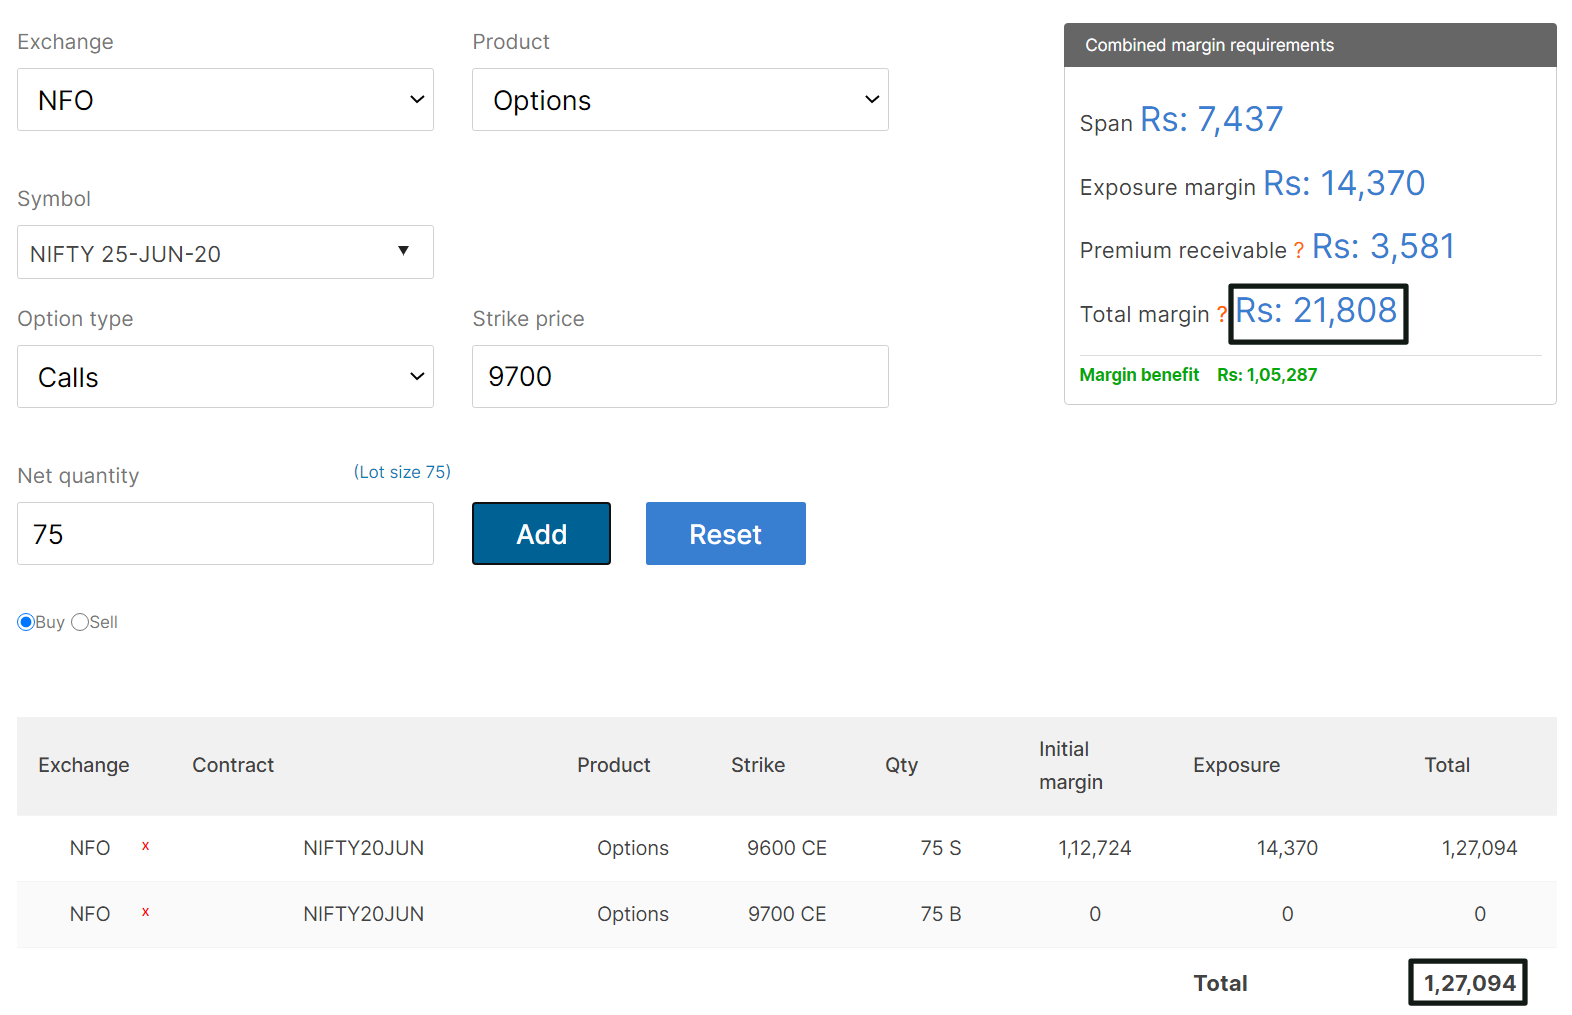The image size is (1572, 1015).
Task: Click the Total column header
Action: click(x=1447, y=765)
